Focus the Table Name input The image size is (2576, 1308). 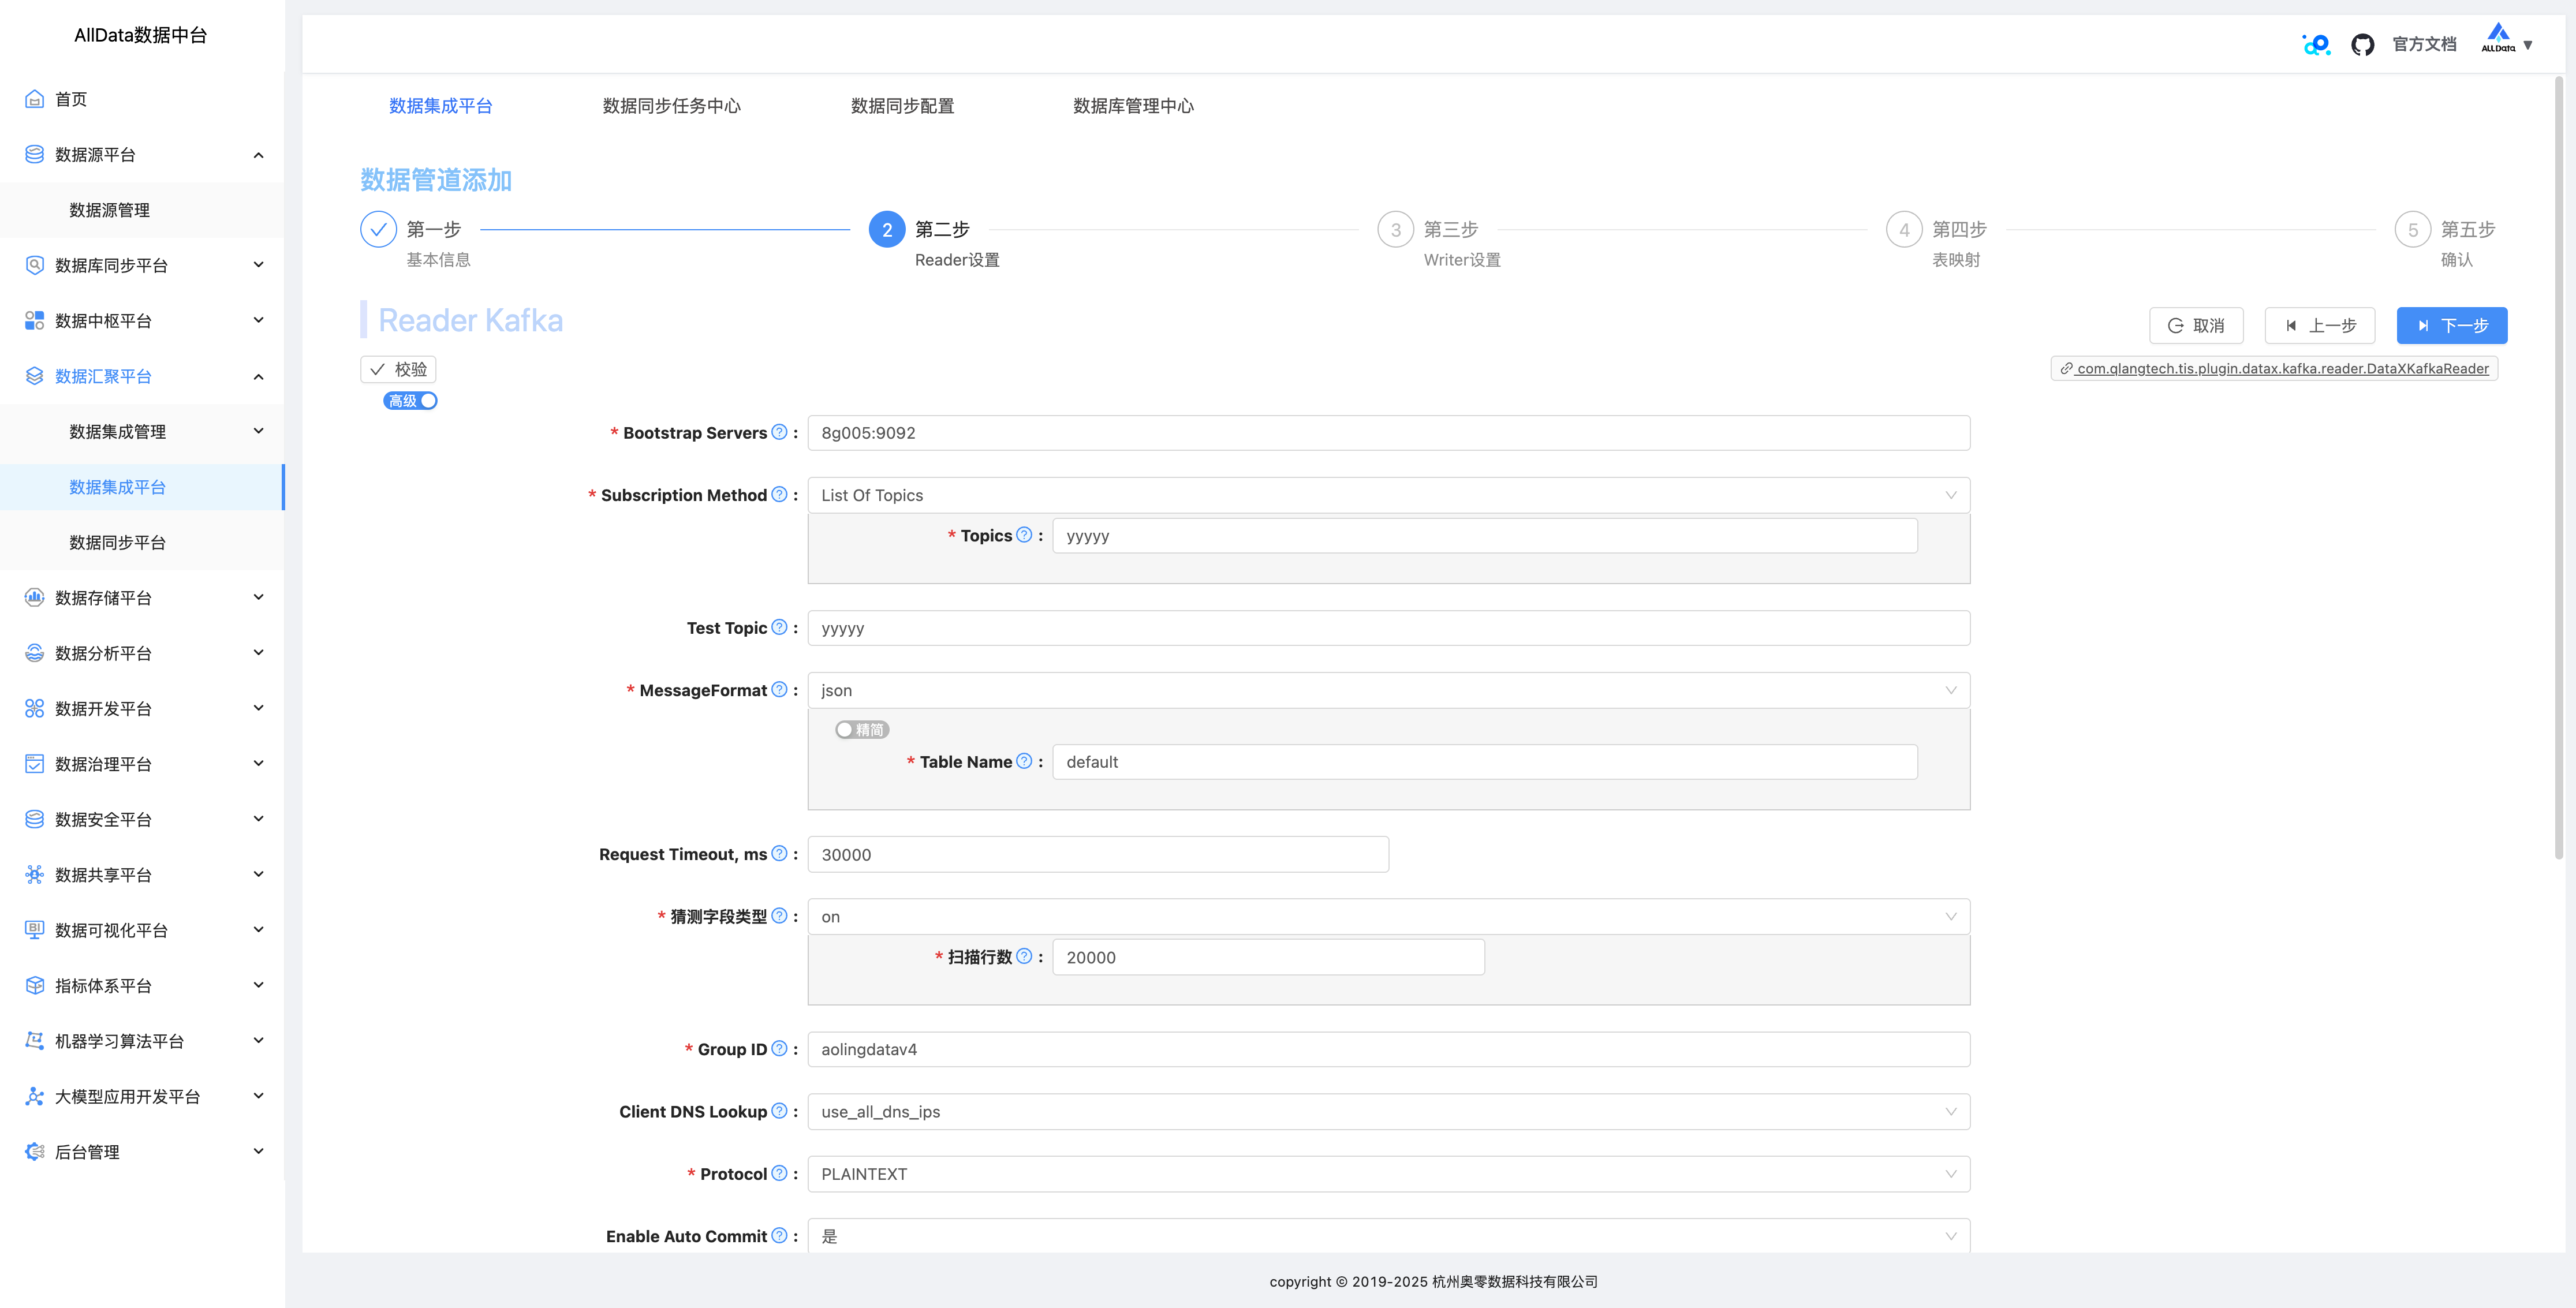coord(1485,762)
